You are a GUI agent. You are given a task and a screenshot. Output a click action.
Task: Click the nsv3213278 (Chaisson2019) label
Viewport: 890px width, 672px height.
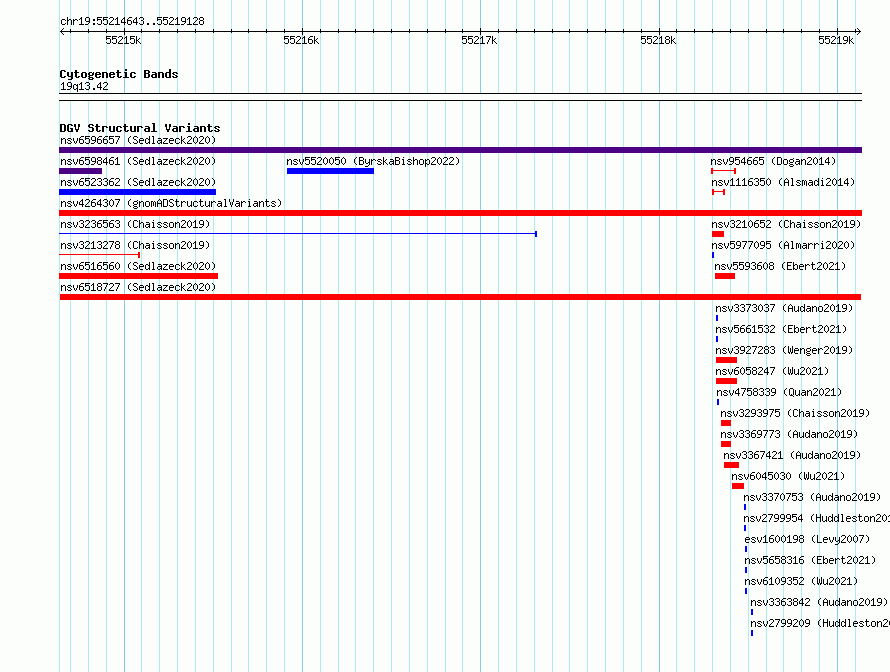point(135,245)
